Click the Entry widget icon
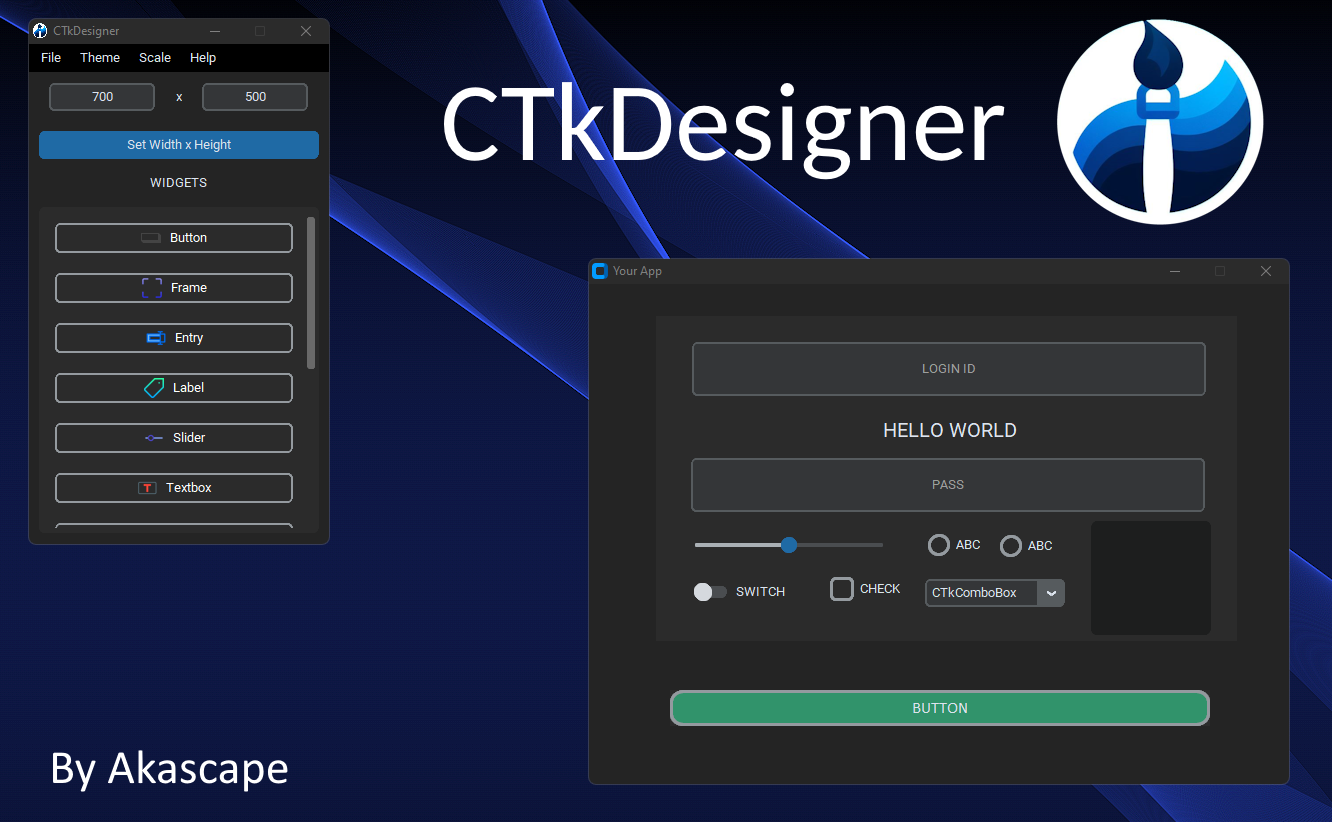This screenshot has height=822, width=1332. 156,338
